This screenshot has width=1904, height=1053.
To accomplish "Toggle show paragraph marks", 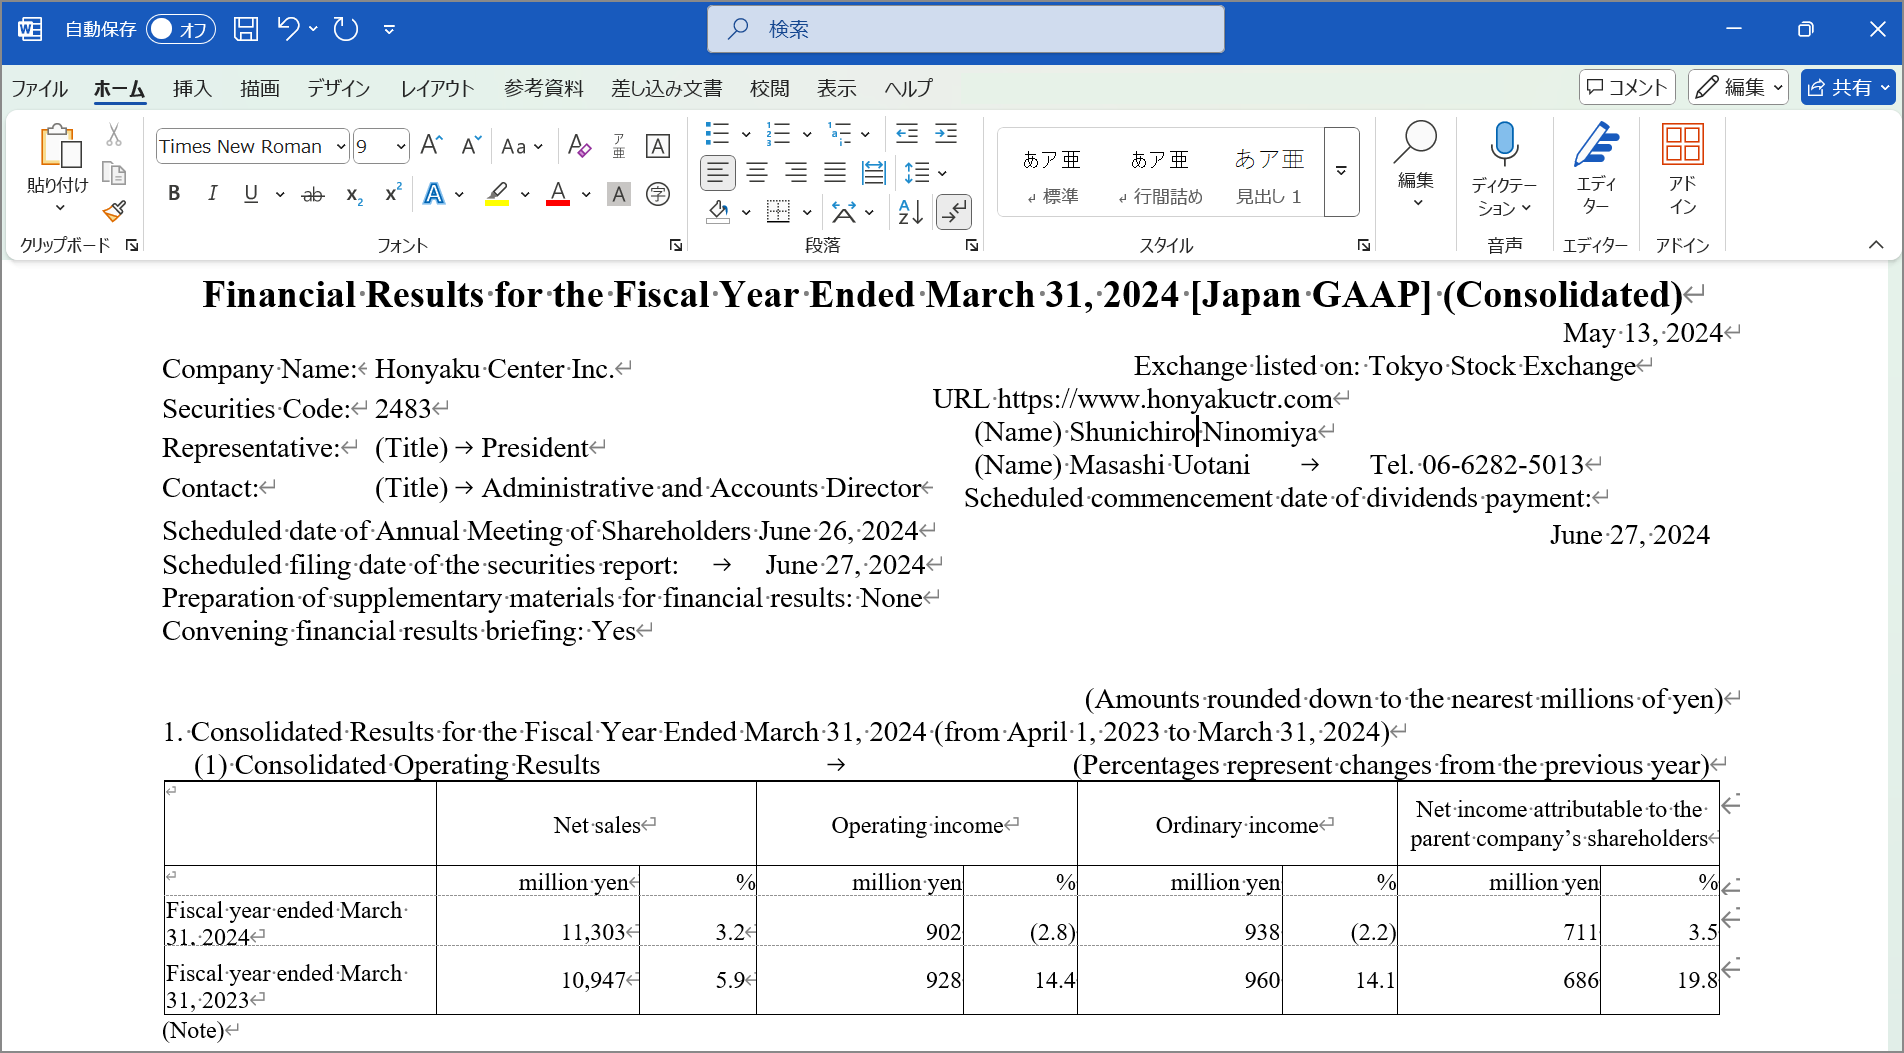I will (955, 212).
